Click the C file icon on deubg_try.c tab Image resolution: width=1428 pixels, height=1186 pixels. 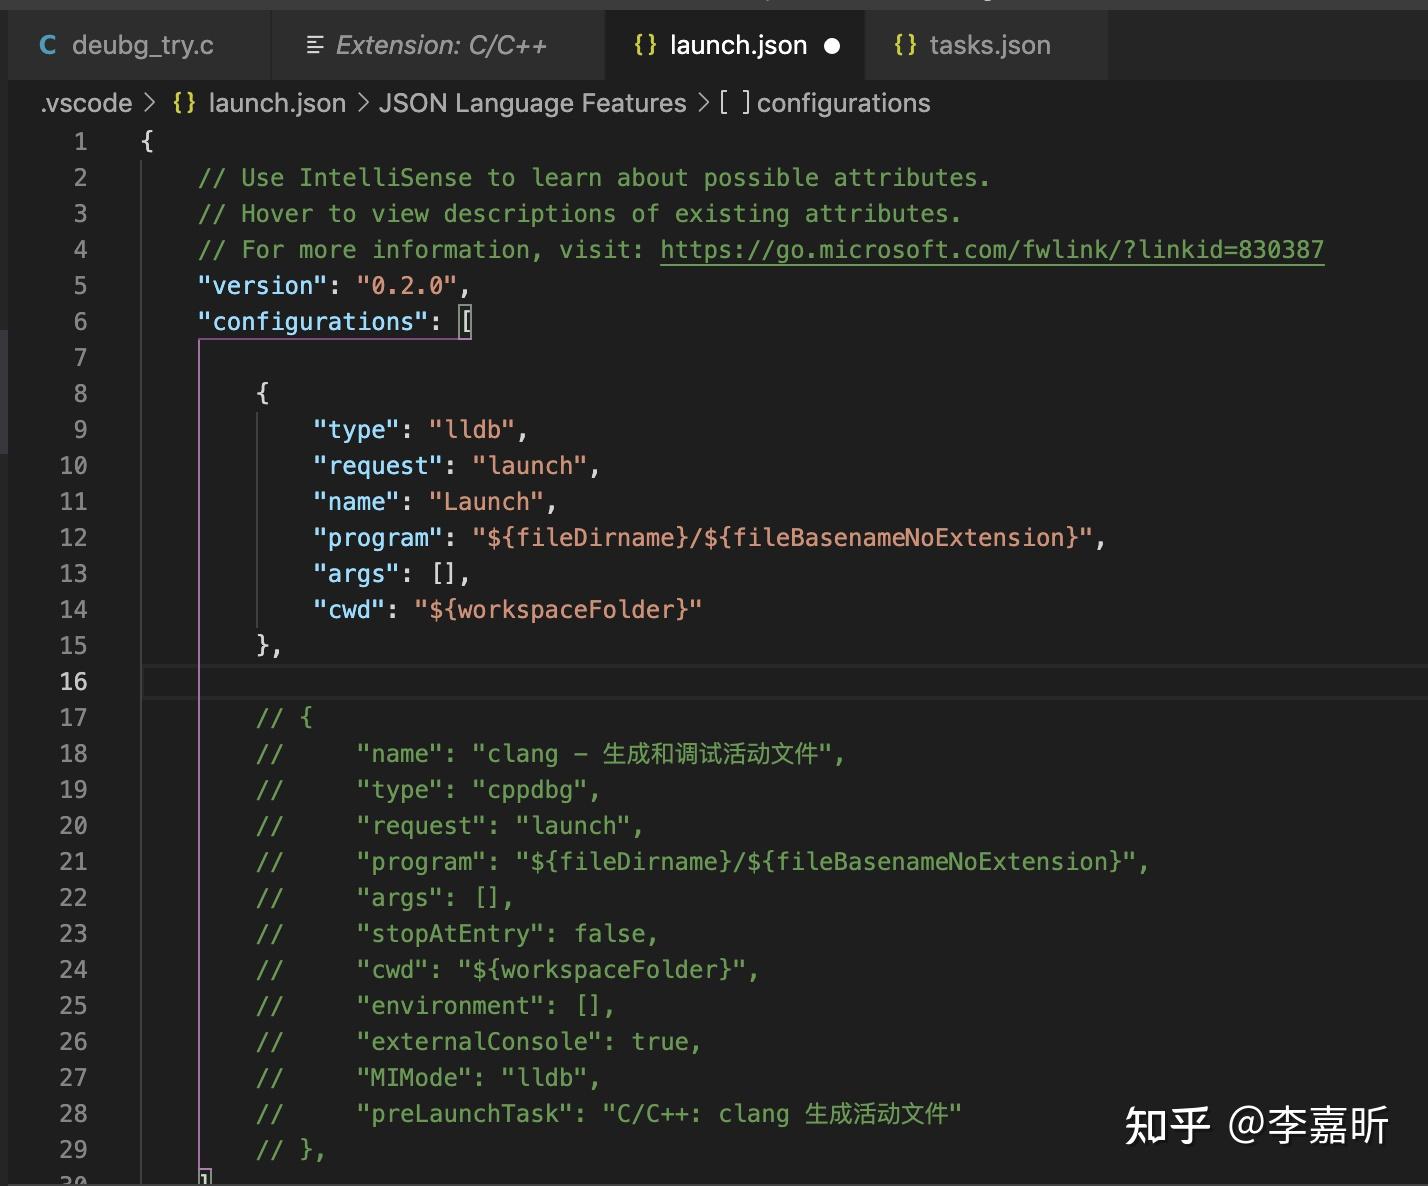coord(46,44)
